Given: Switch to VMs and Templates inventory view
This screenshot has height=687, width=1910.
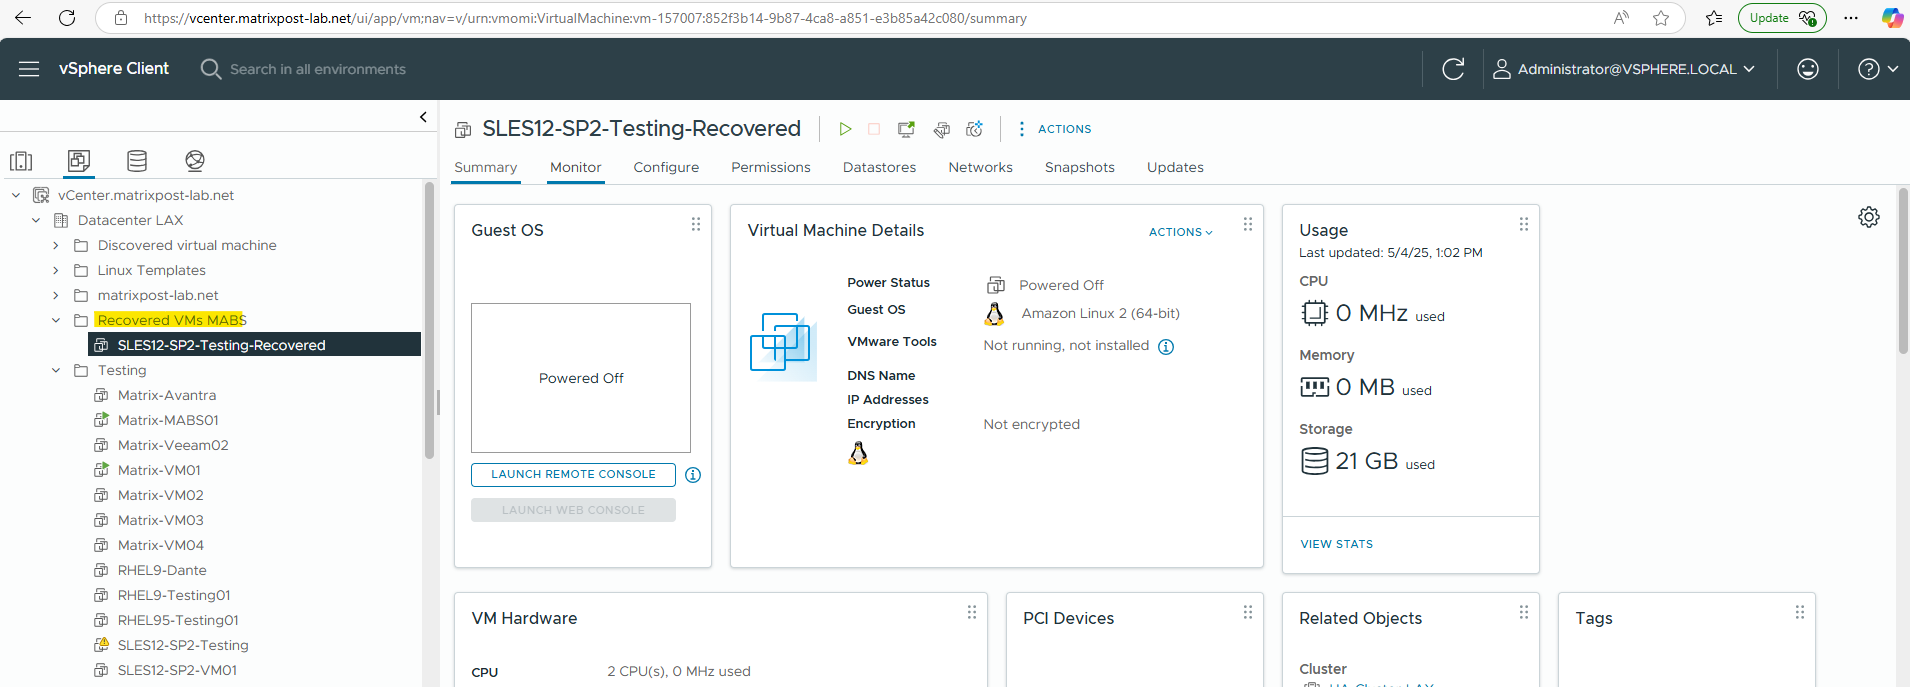Looking at the screenshot, I should point(79,160).
